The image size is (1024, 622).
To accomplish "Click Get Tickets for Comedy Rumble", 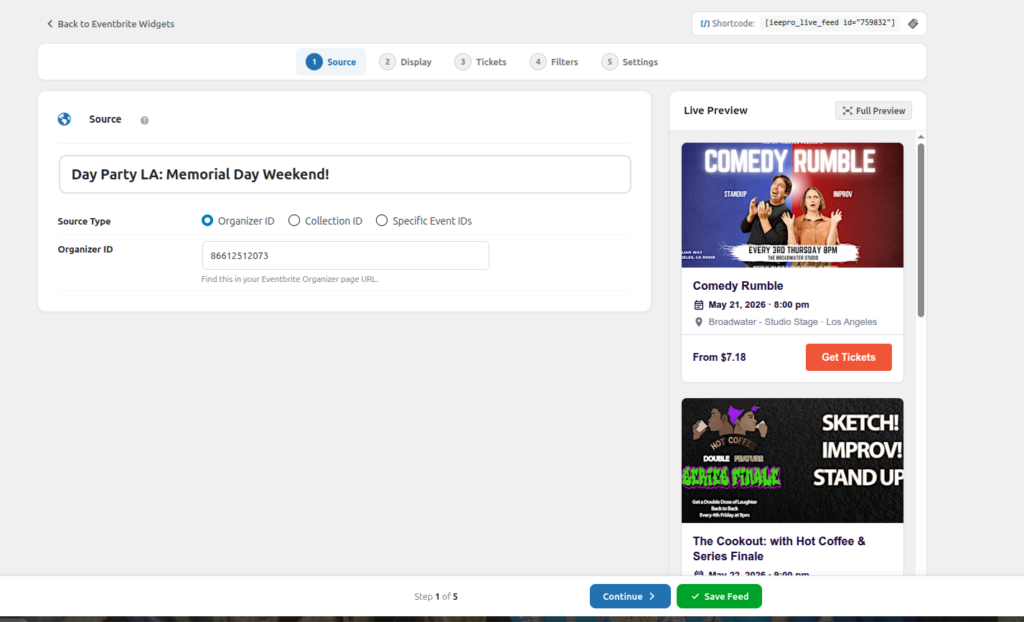I will click(848, 357).
